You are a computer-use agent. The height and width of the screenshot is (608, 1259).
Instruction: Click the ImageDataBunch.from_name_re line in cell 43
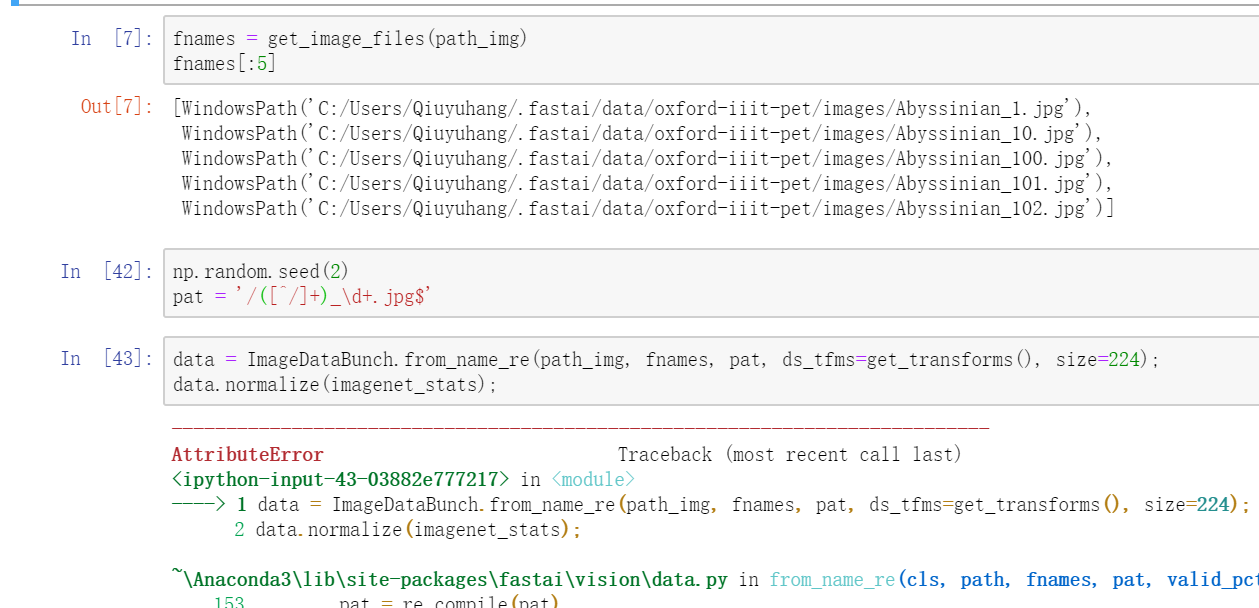point(665,360)
